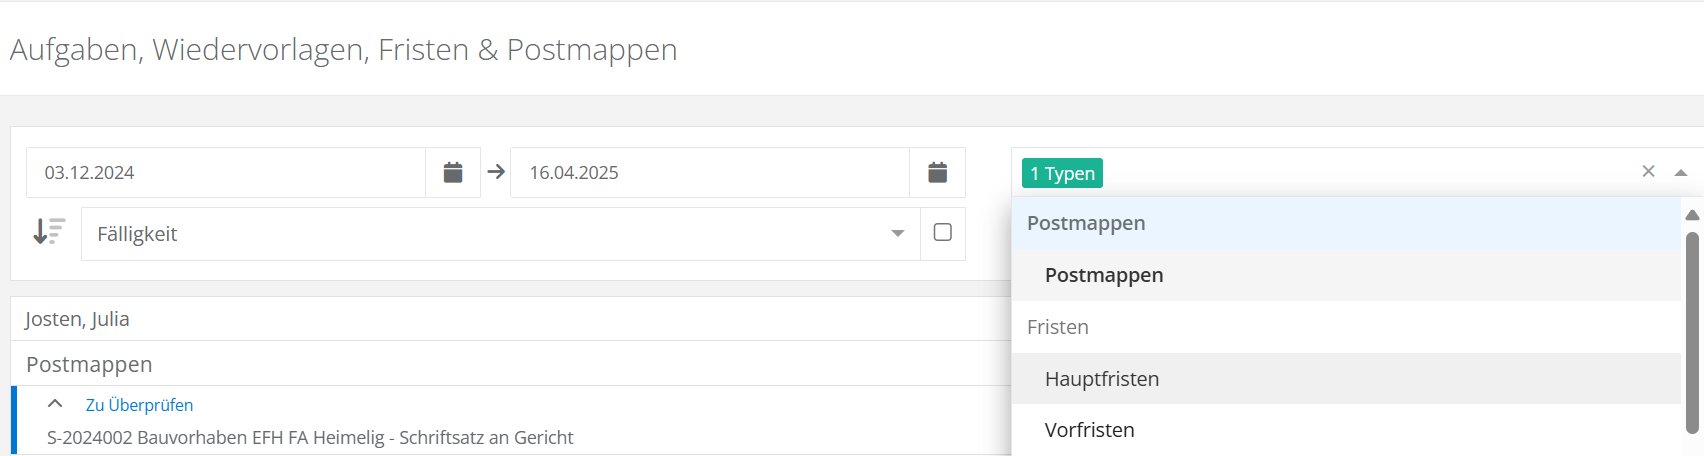Click the end date field 16.04.2025
Screen dimensions: 1704x456
(710, 173)
